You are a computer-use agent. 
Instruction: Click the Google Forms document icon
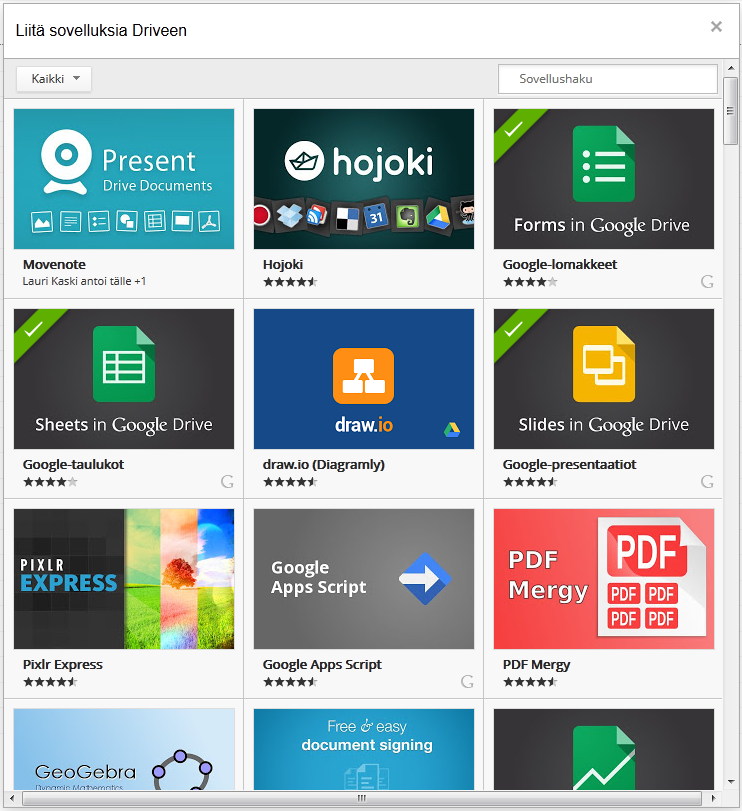coord(603,164)
